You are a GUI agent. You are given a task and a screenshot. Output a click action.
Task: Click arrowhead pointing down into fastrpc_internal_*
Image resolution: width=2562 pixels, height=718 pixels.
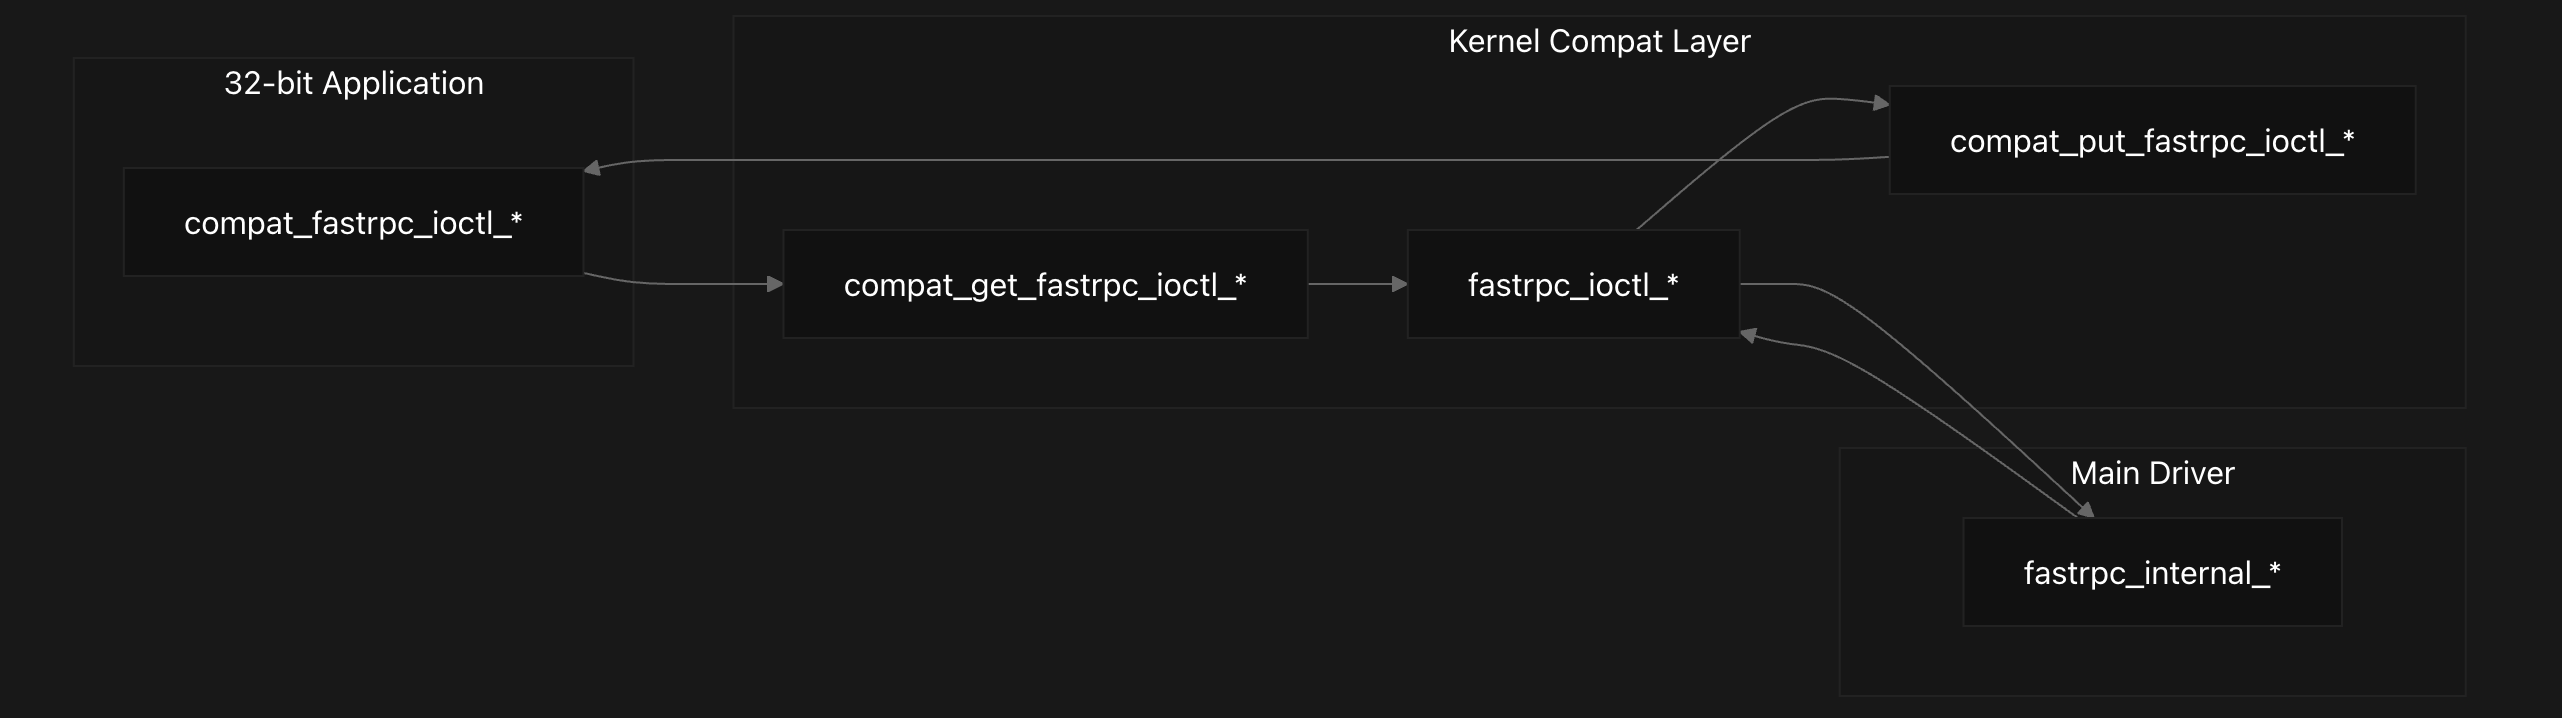pyautogui.click(x=2085, y=510)
